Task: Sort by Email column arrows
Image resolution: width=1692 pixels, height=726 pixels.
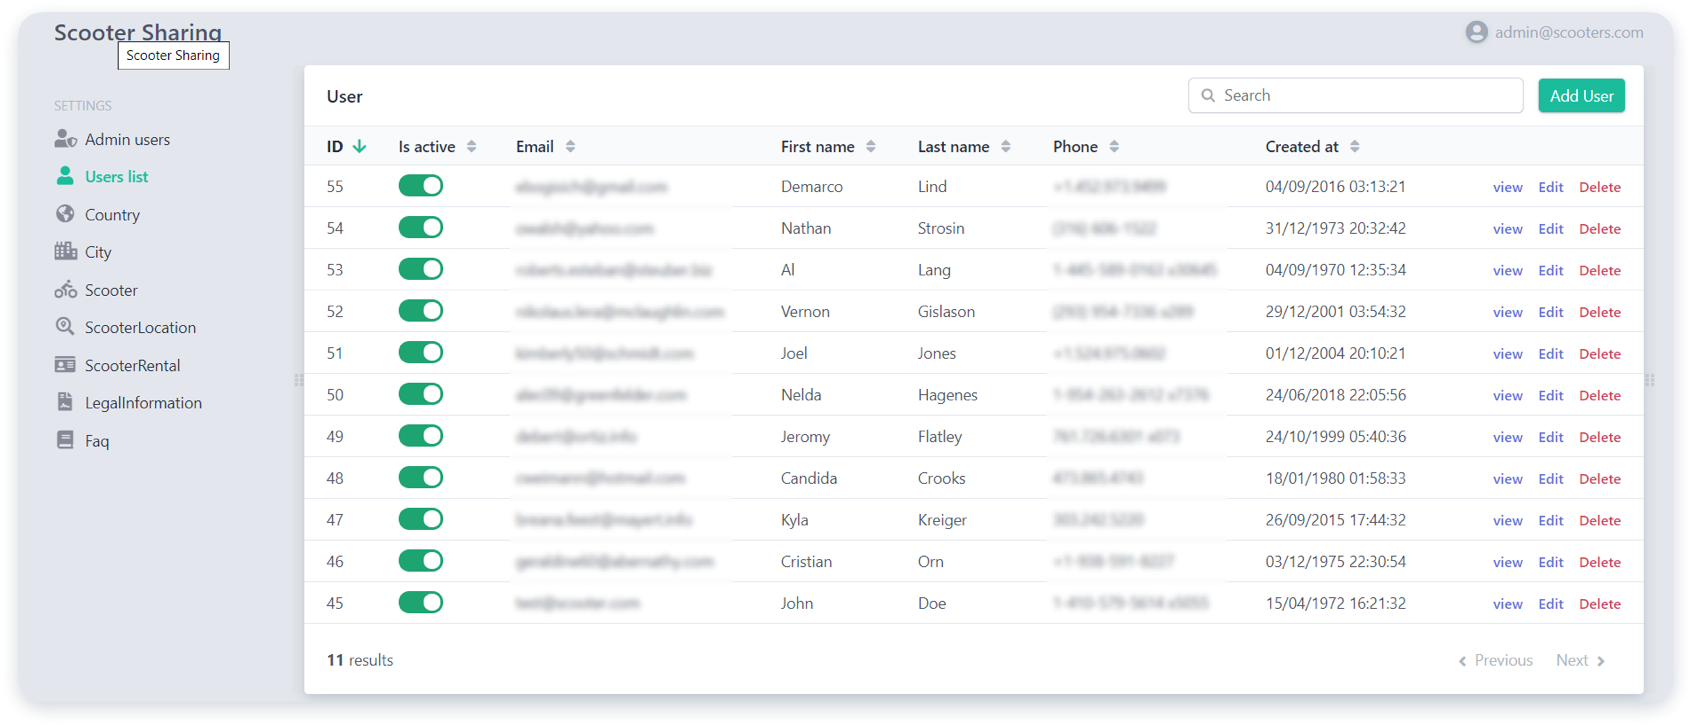Action: (x=571, y=146)
